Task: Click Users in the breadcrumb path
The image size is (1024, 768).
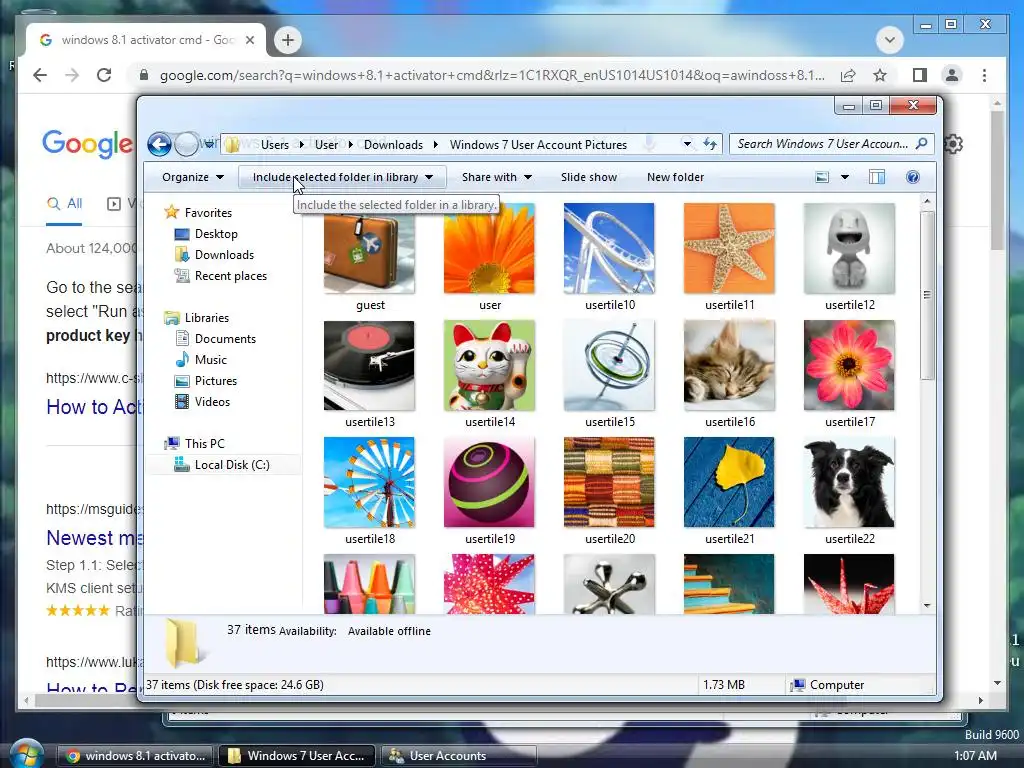Action: 275,144
